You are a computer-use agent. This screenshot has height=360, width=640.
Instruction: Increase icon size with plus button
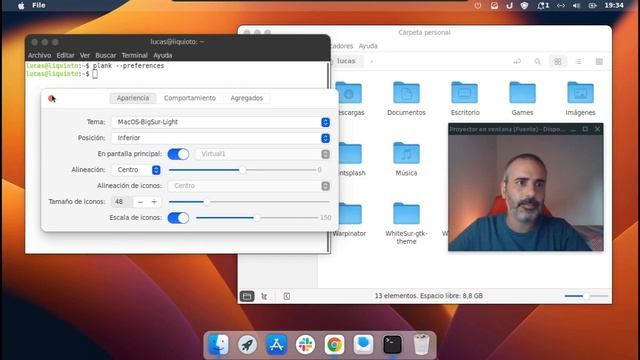click(x=154, y=202)
